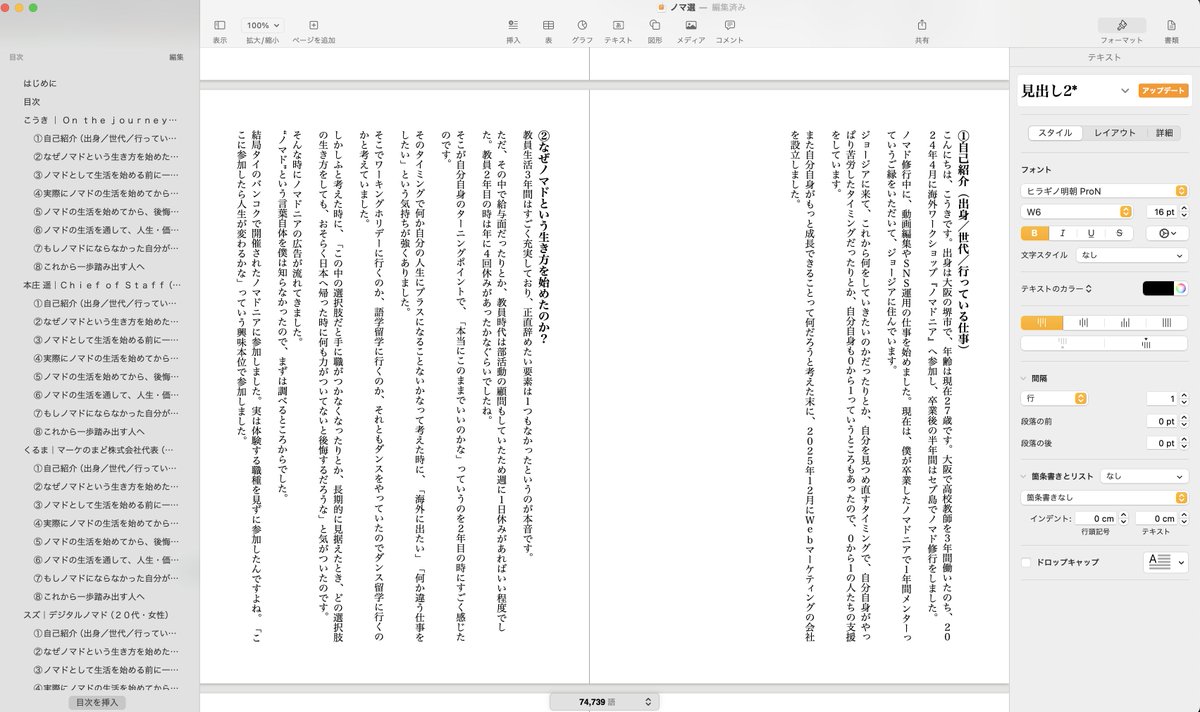This screenshot has height=712, width=1200.
Task: Click the line spacing value 1 stepper
Action: click(x=1185, y=398)
